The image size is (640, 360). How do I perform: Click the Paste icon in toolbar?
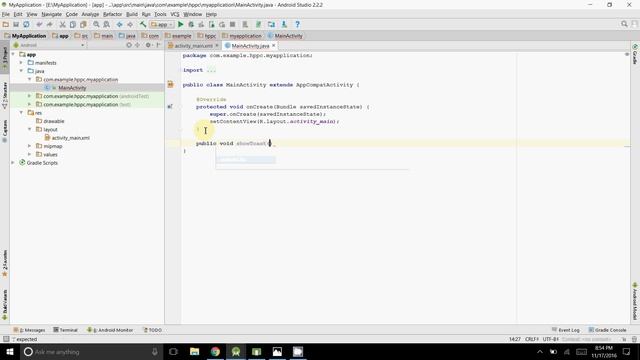tap(83, 24)
